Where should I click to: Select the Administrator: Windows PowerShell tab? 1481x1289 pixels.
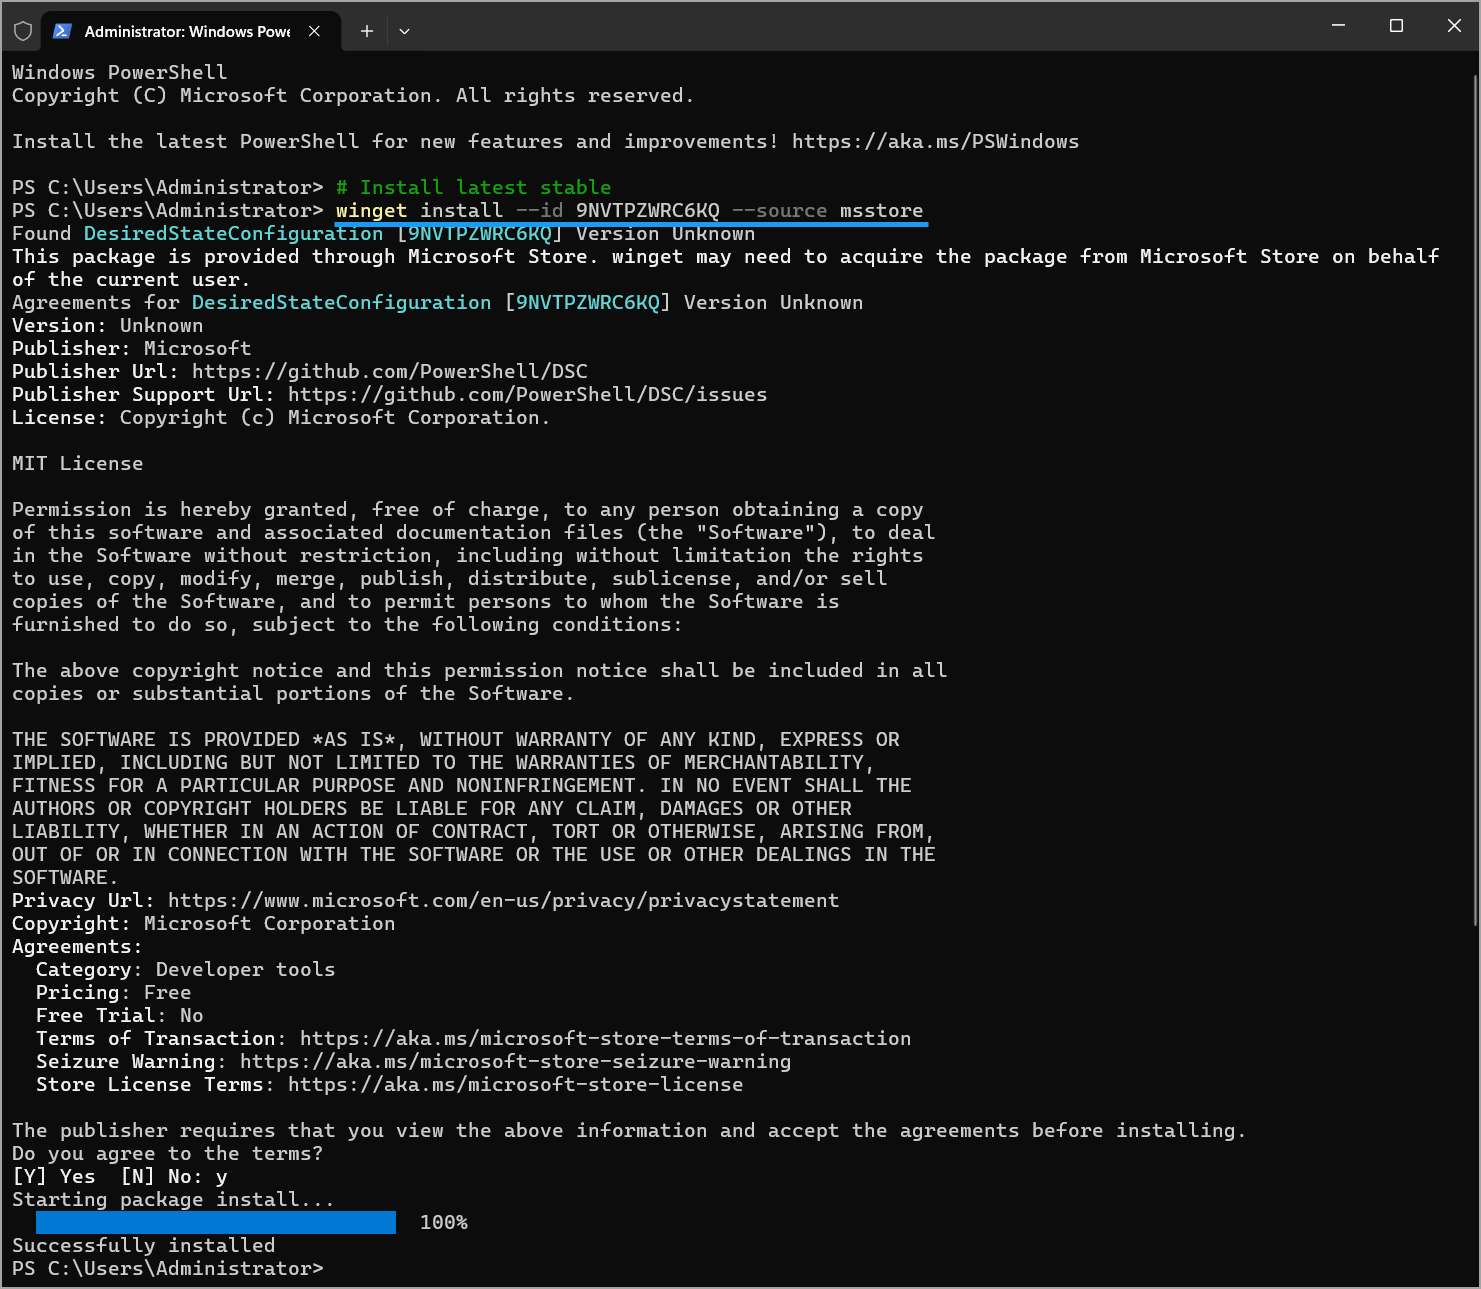pos(191,31)
